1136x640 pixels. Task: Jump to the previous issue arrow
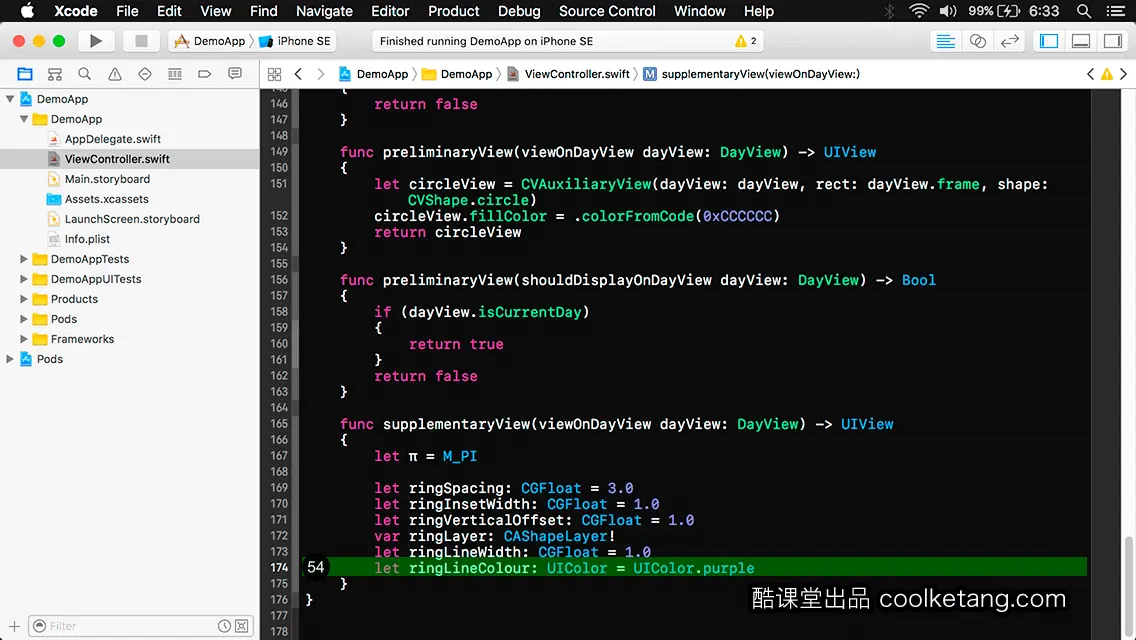click(1090, 74)
